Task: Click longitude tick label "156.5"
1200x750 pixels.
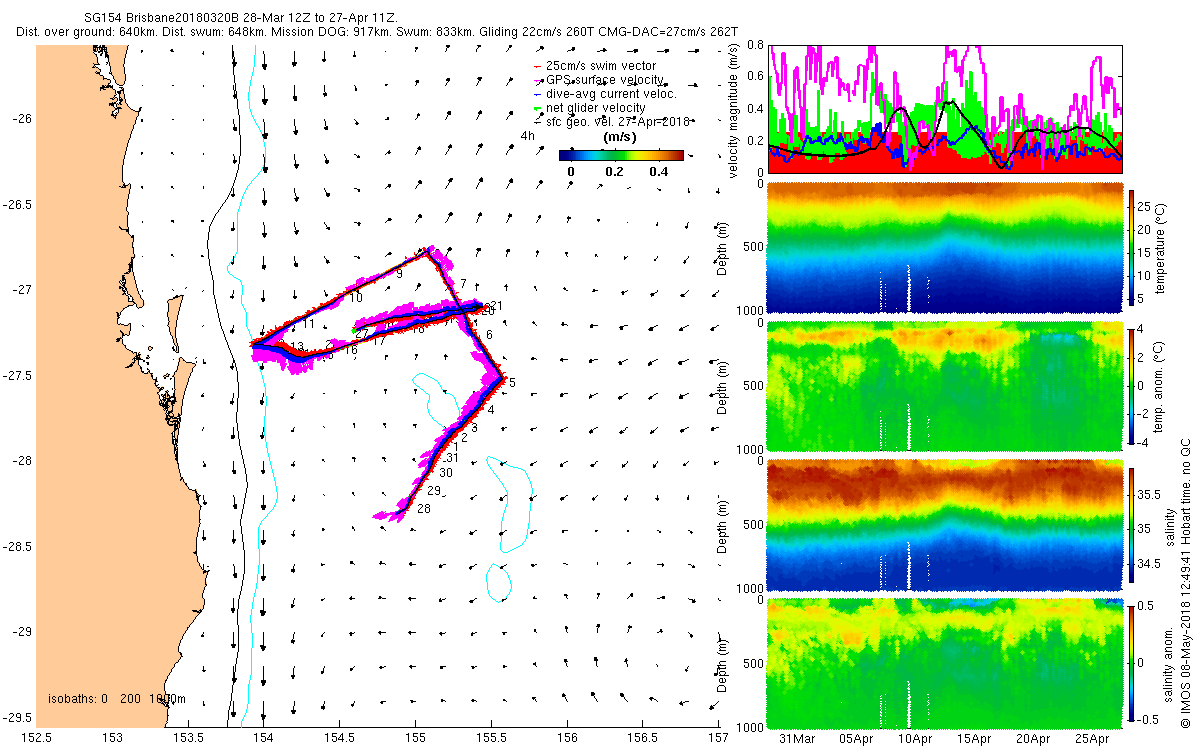Action: (x=643, y=738)
